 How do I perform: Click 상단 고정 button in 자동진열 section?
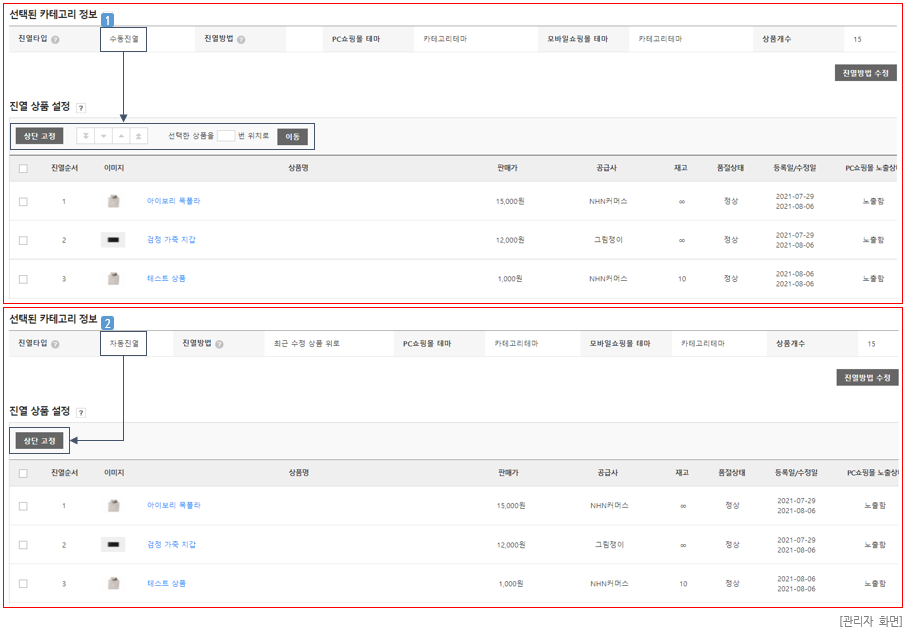pos(39,441)
